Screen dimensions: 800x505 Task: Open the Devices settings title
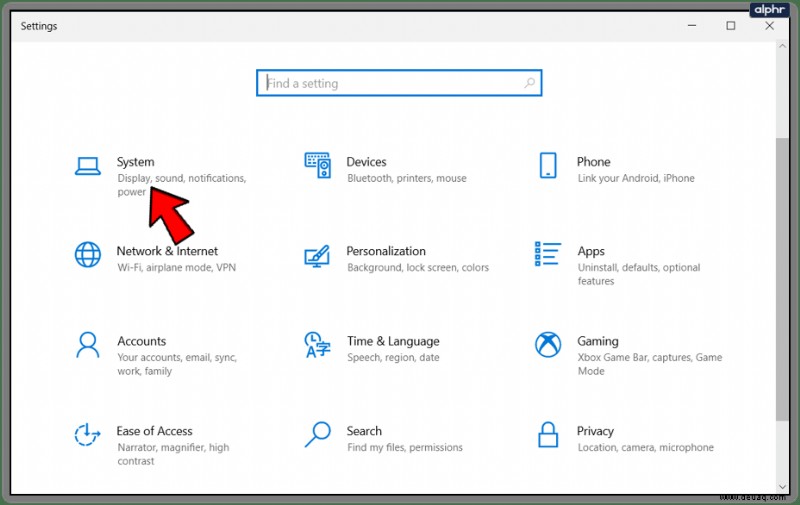(366, 162)
